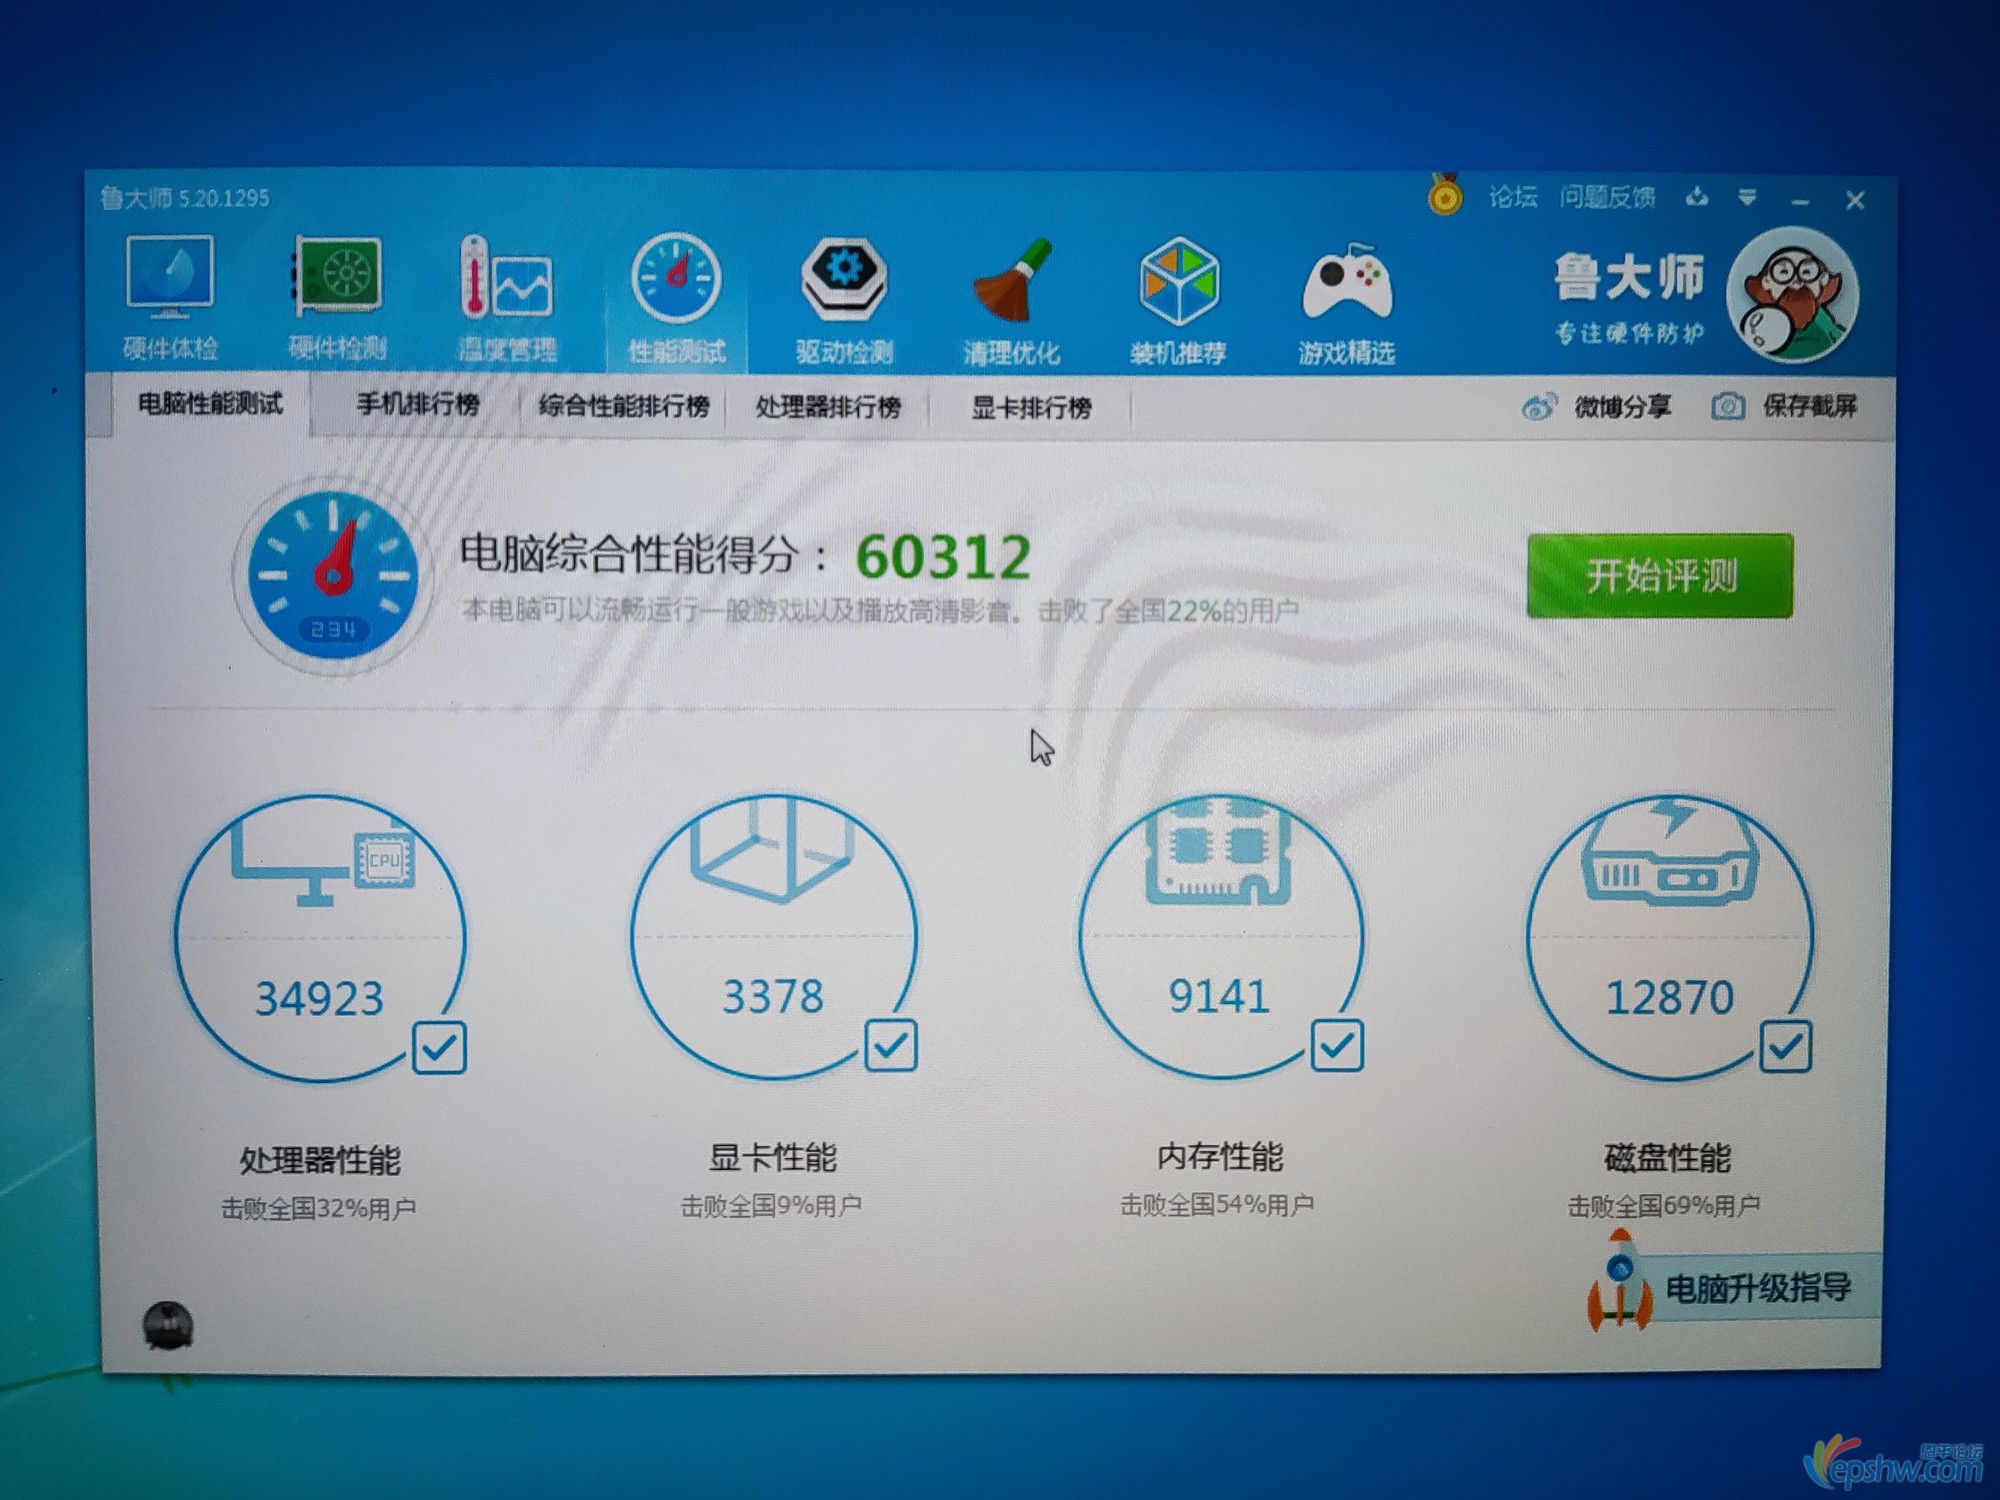Open the 论坛 forum link
The height and width of the screenshot is (1500, 2000).
tap(1513, 196)
